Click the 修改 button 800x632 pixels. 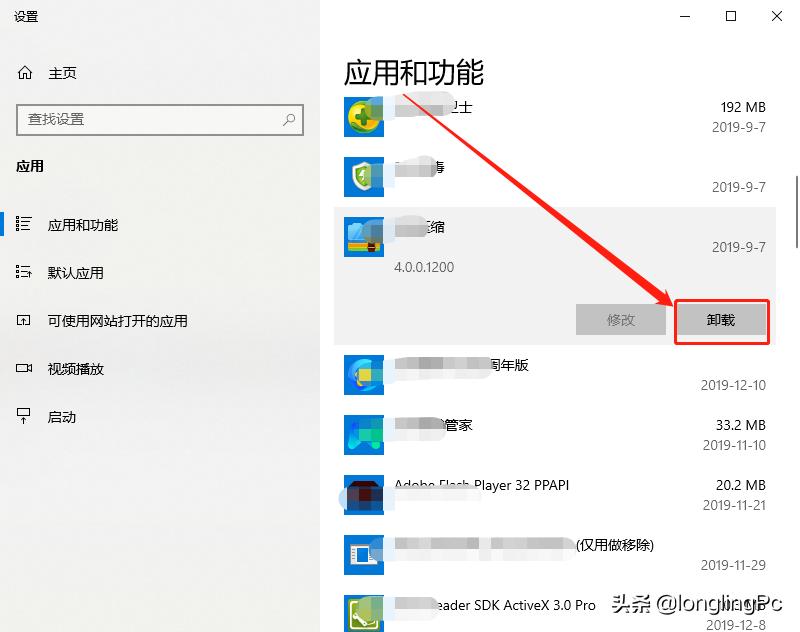point(621,320)
